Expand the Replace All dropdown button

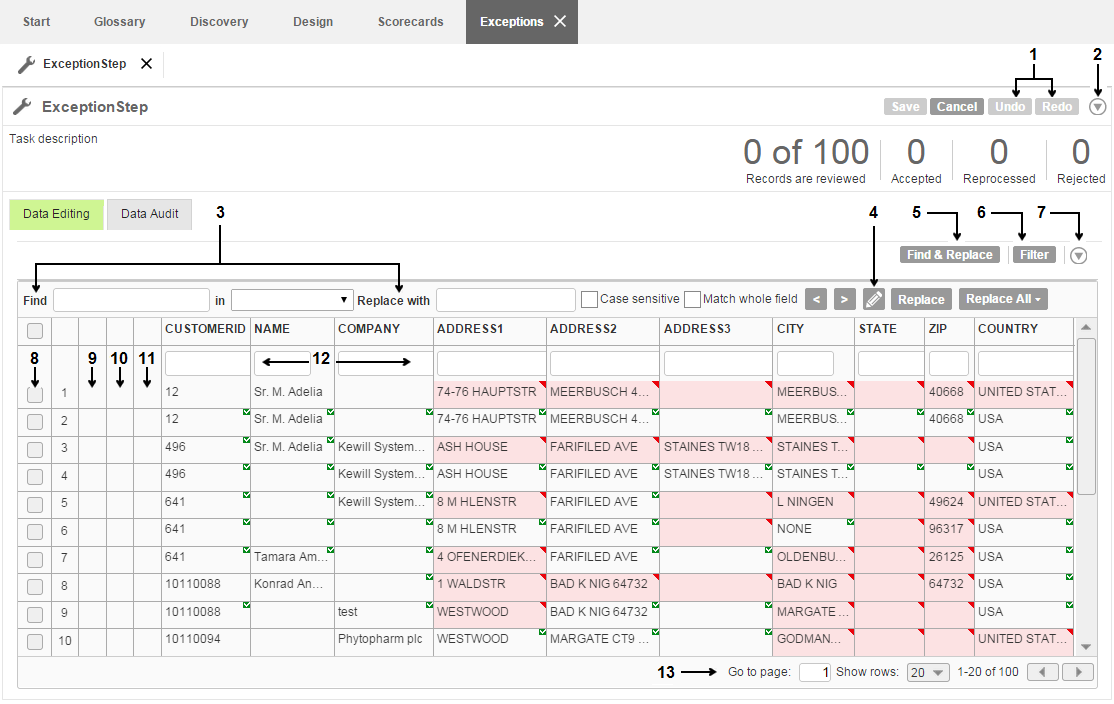pyautogui.click(x=1003, y=299)
